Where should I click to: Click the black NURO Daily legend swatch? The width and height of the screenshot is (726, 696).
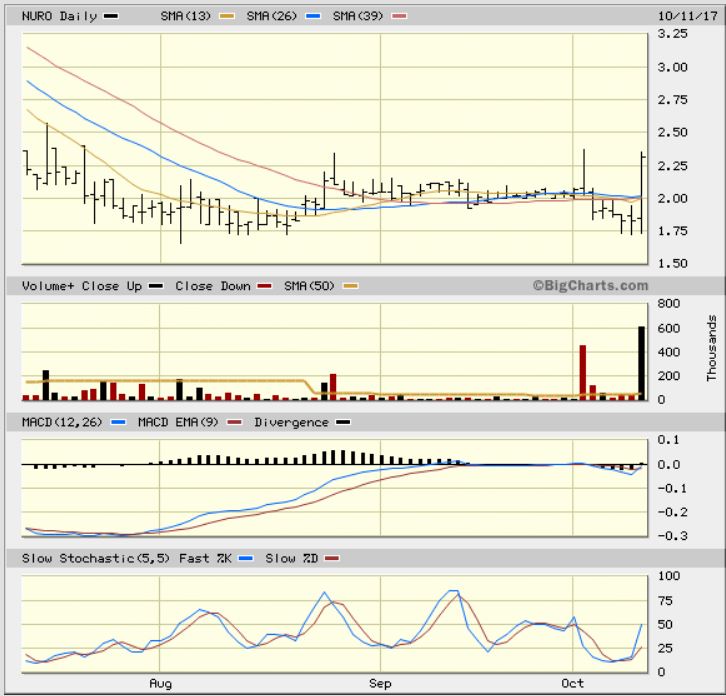tap(111, 16)
